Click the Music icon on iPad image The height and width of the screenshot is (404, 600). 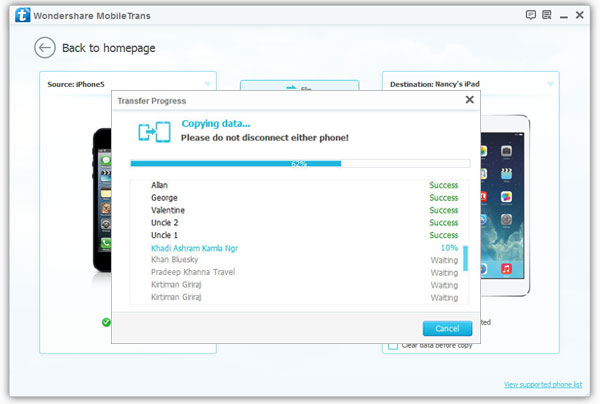click(506, 268)
